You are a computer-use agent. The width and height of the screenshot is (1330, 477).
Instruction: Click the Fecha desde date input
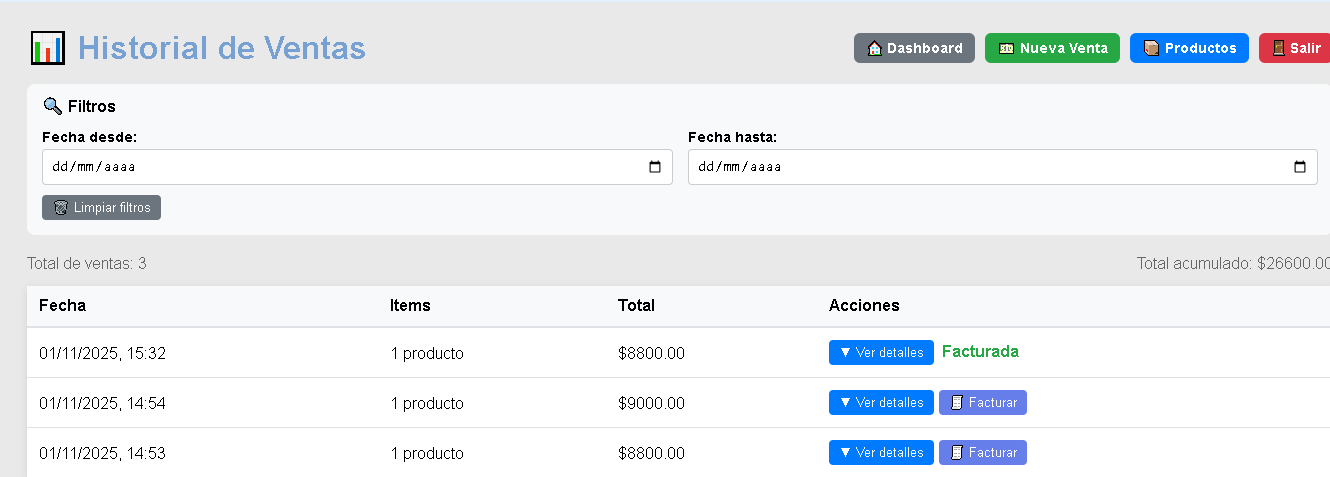click(340, 167)
